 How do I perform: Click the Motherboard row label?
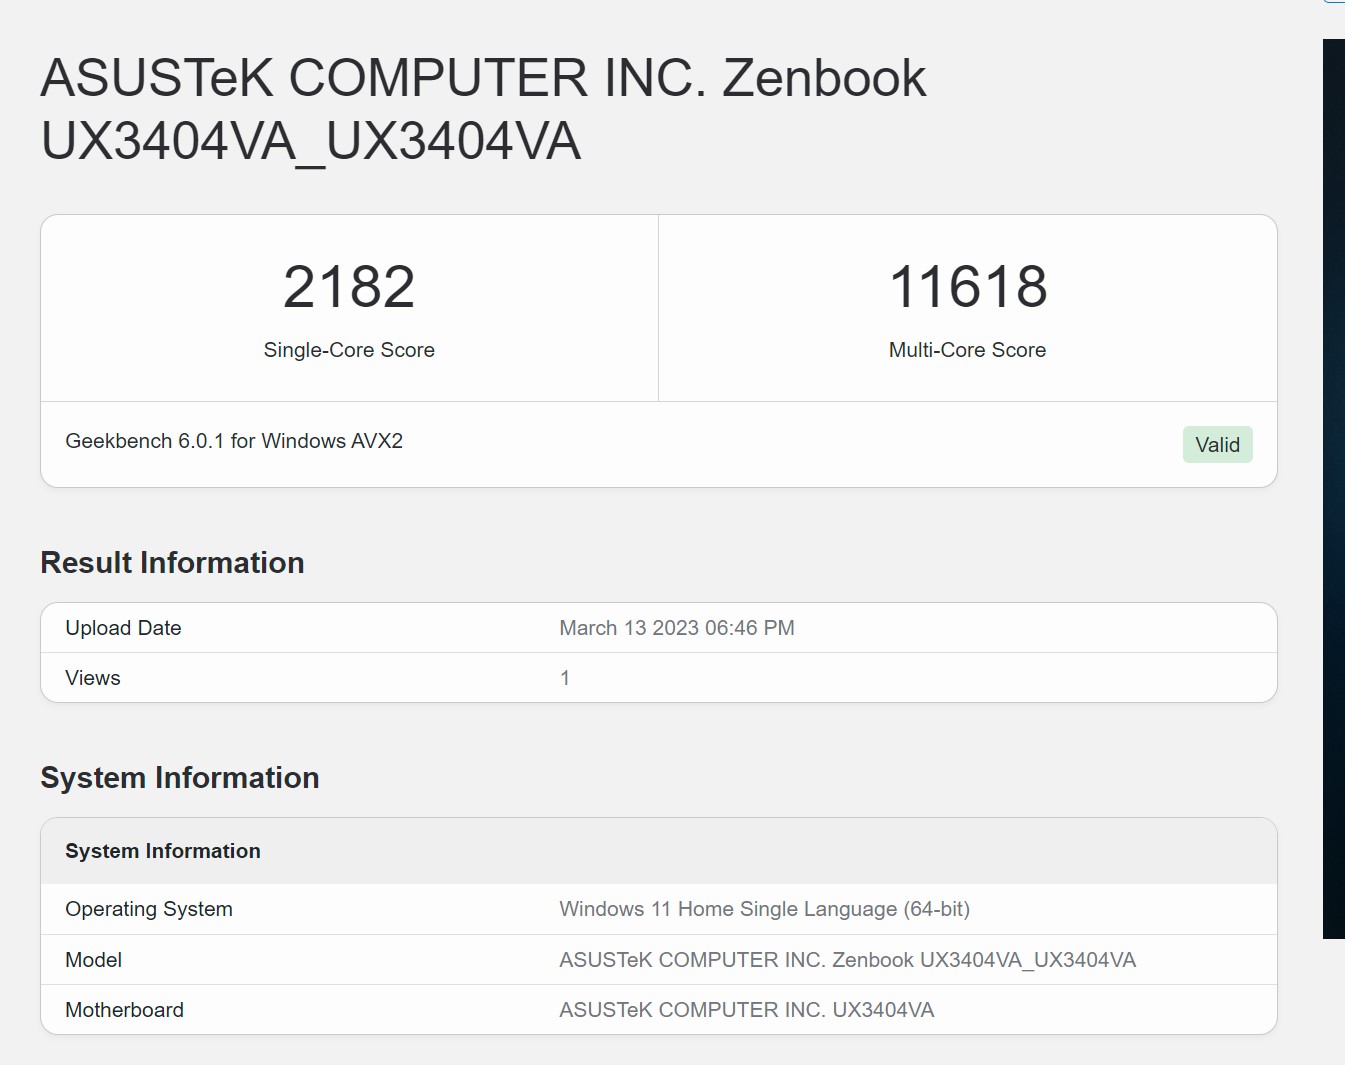click(125, 1010)
